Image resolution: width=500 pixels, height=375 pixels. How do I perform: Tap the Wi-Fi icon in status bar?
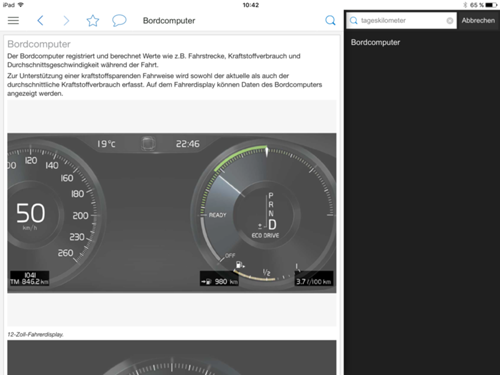click(x=21, y=5)
